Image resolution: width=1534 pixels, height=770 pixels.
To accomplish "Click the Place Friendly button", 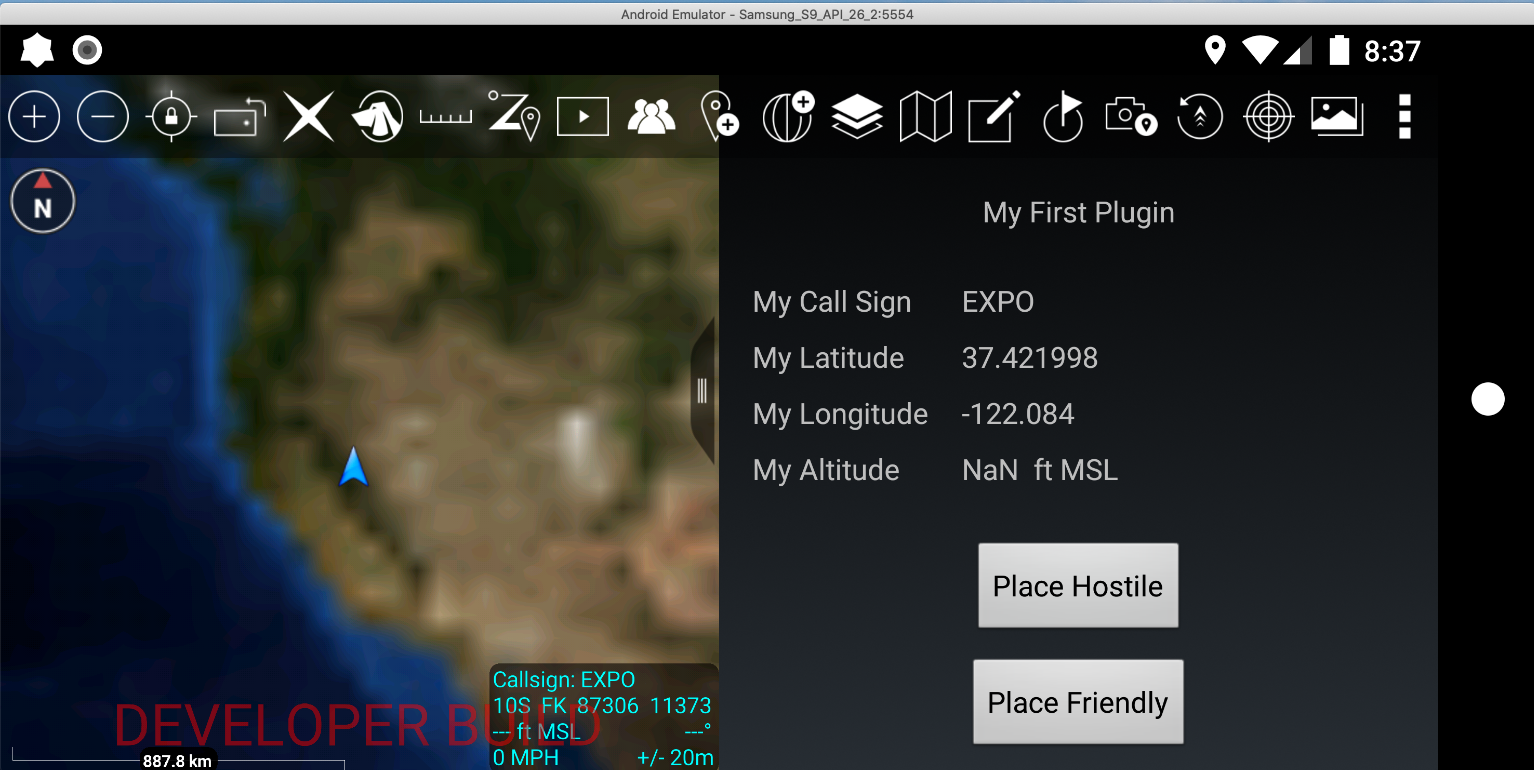I will click(1078, 702).
